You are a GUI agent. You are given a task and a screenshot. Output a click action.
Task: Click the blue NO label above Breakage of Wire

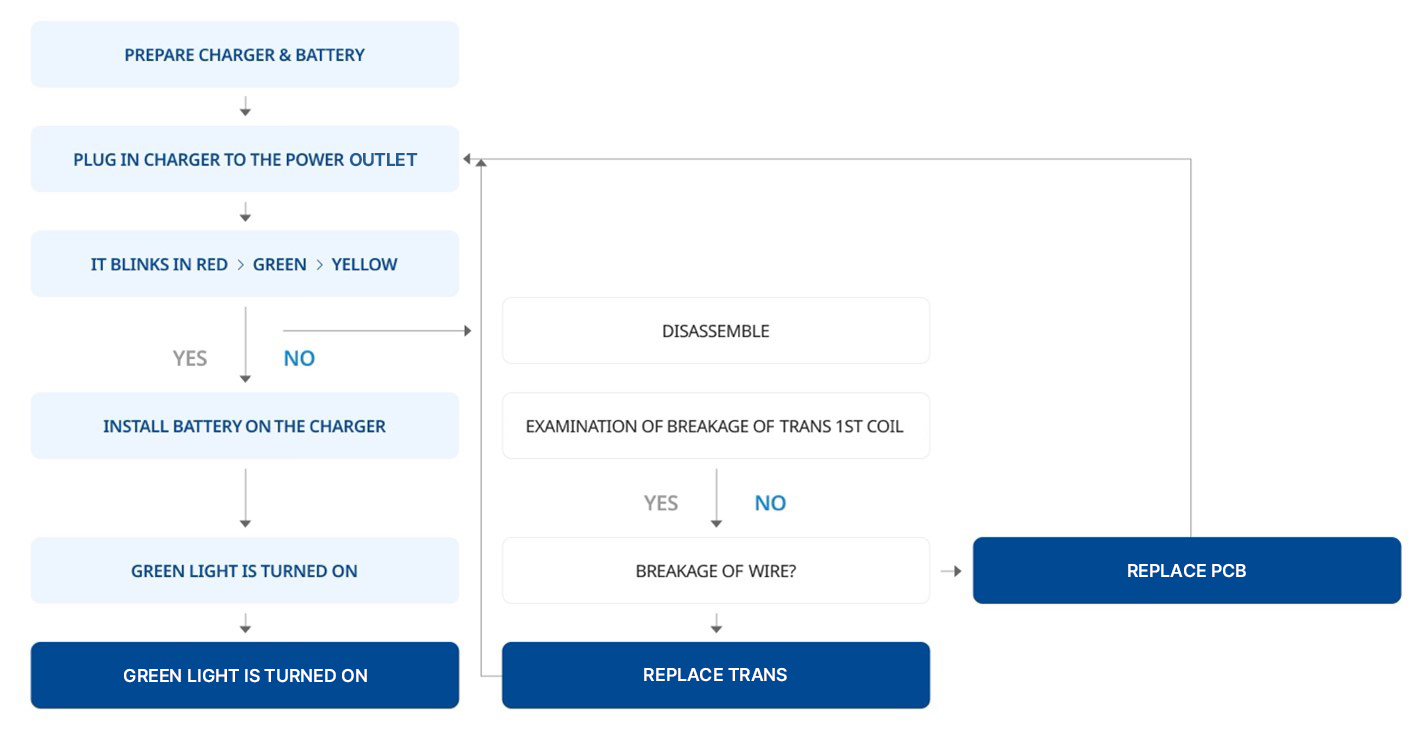770,503
